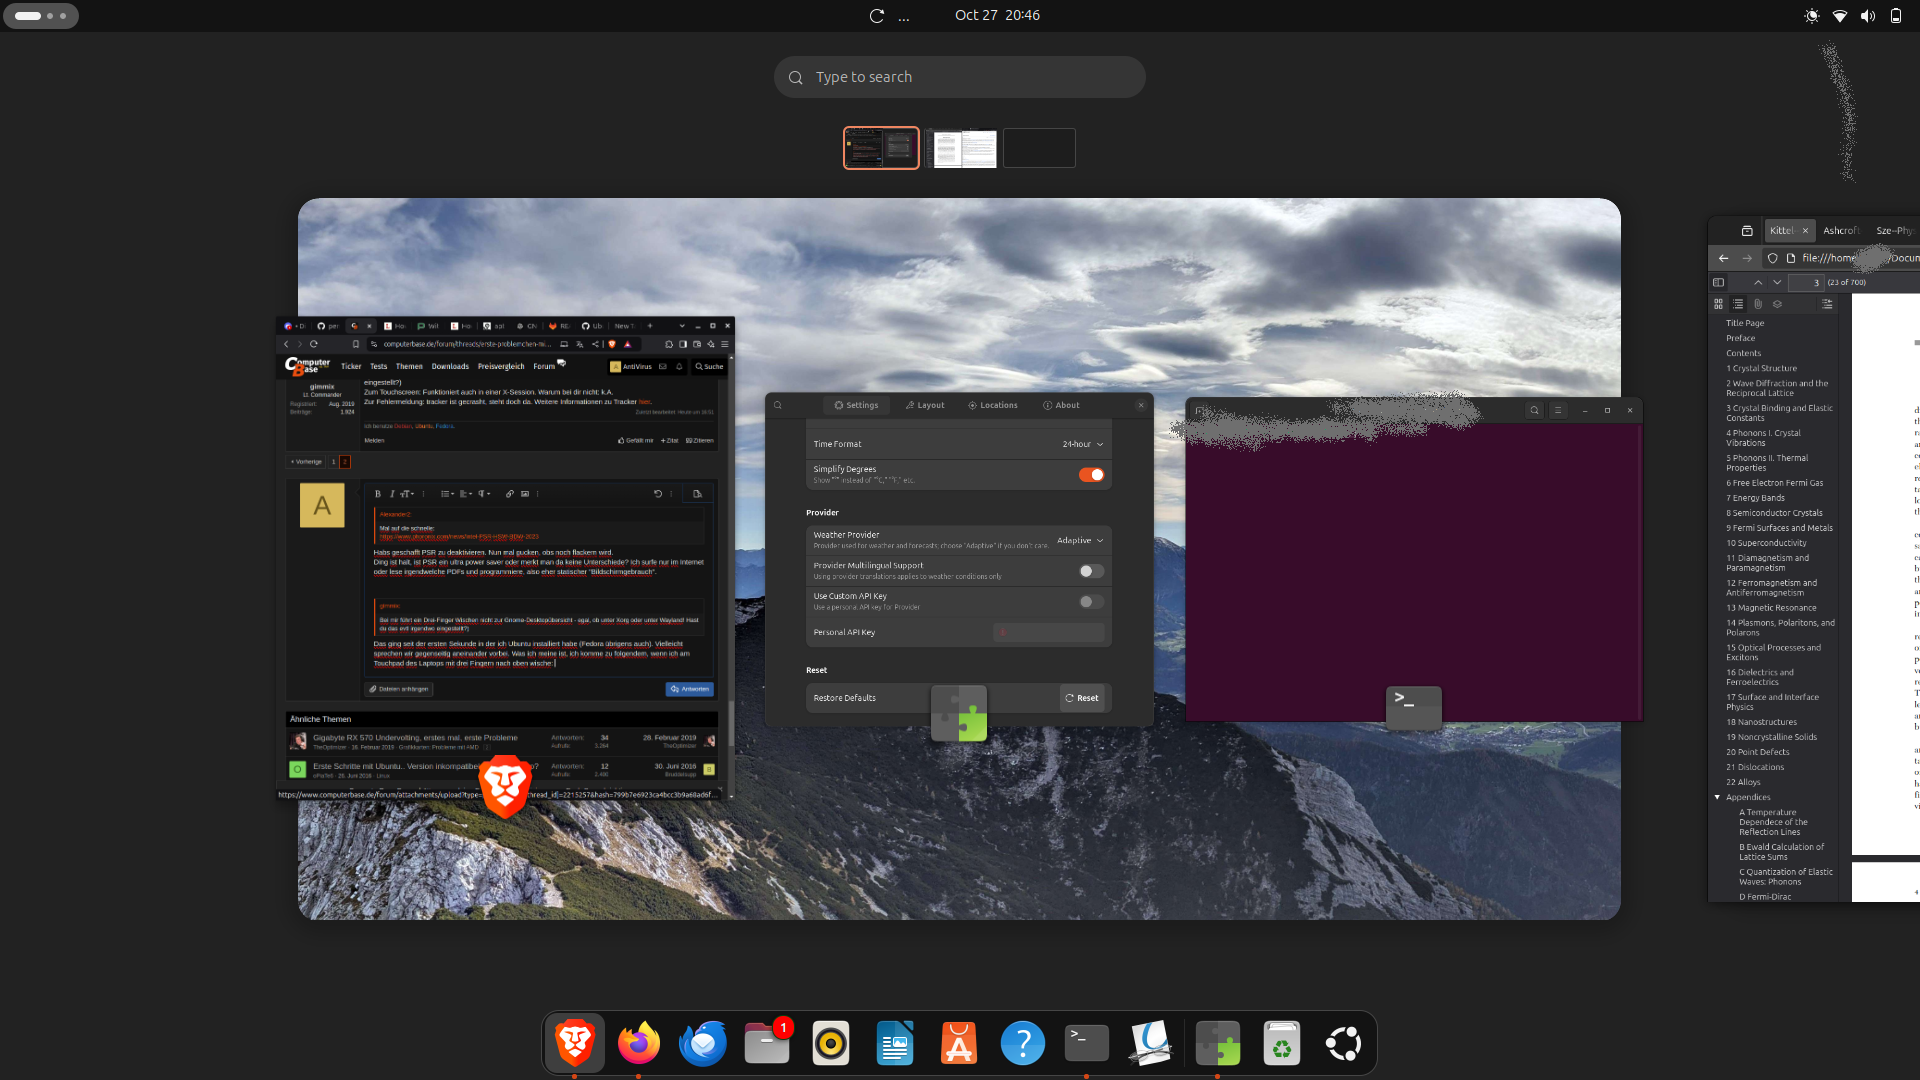Toggle the Use Custom API Key switch
Image resolution: width=1920 pixels, height=1080 pixels.
(1091, 602)
